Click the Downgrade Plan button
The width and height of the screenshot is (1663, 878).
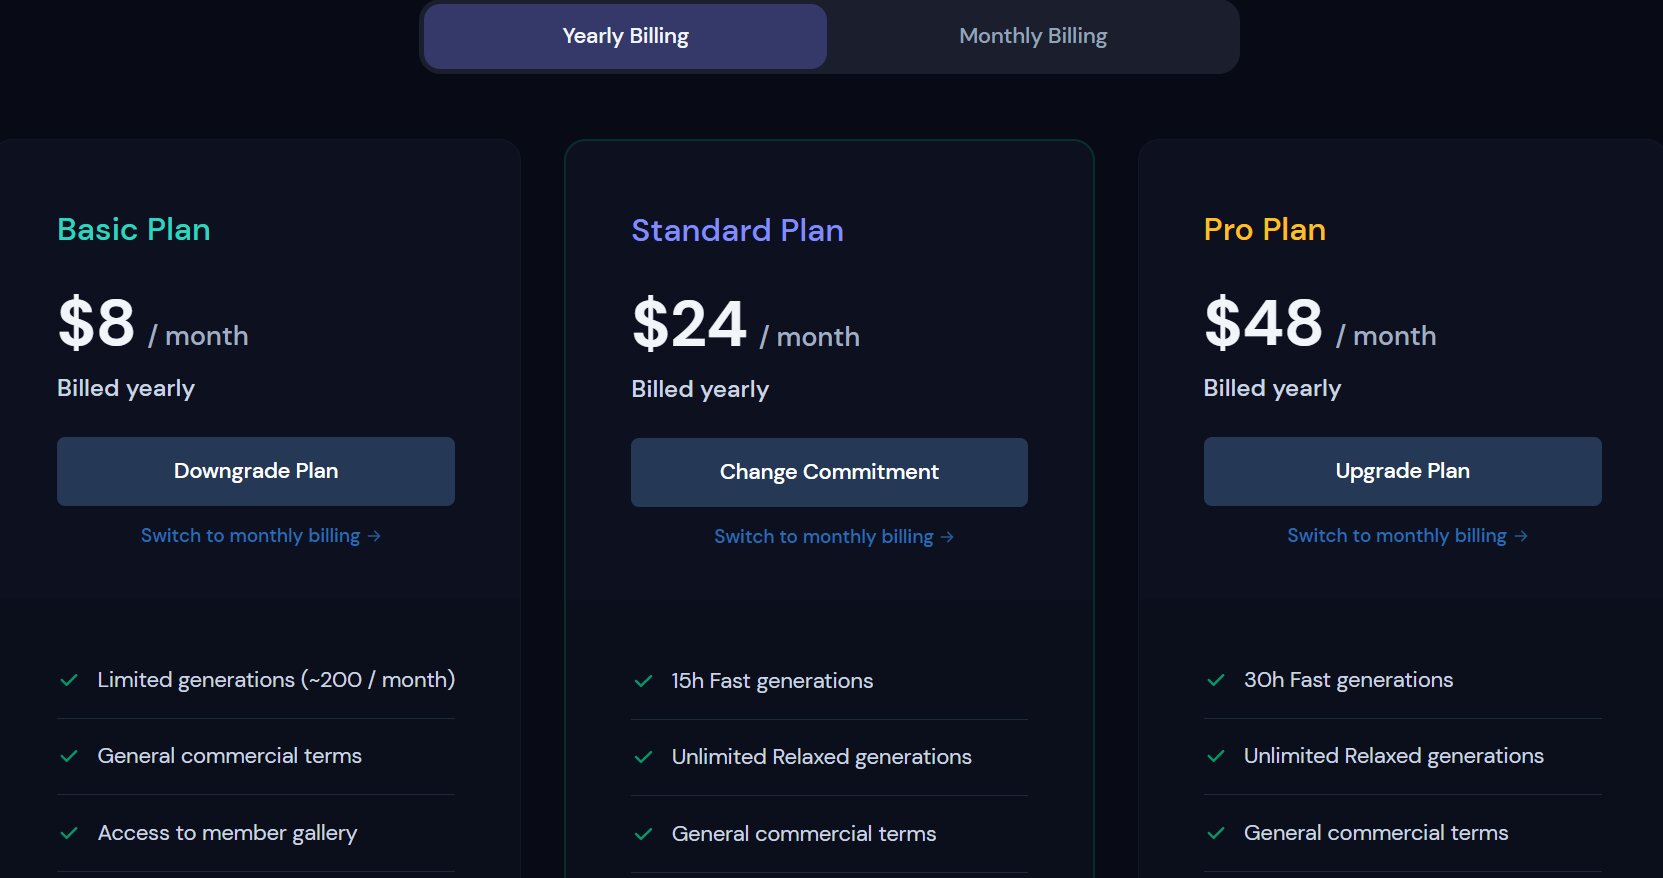point(256,471)
